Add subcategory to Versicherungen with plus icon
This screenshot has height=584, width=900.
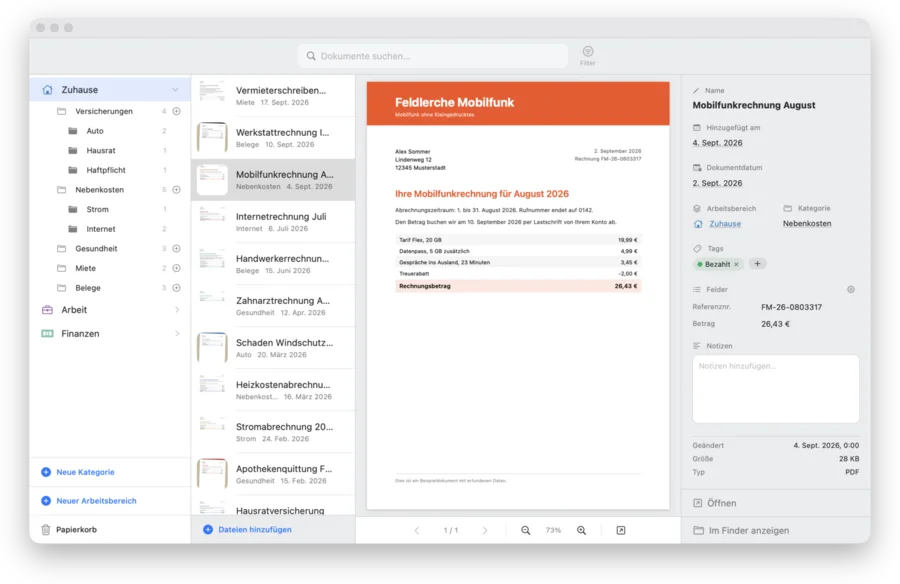click(177, 111)
